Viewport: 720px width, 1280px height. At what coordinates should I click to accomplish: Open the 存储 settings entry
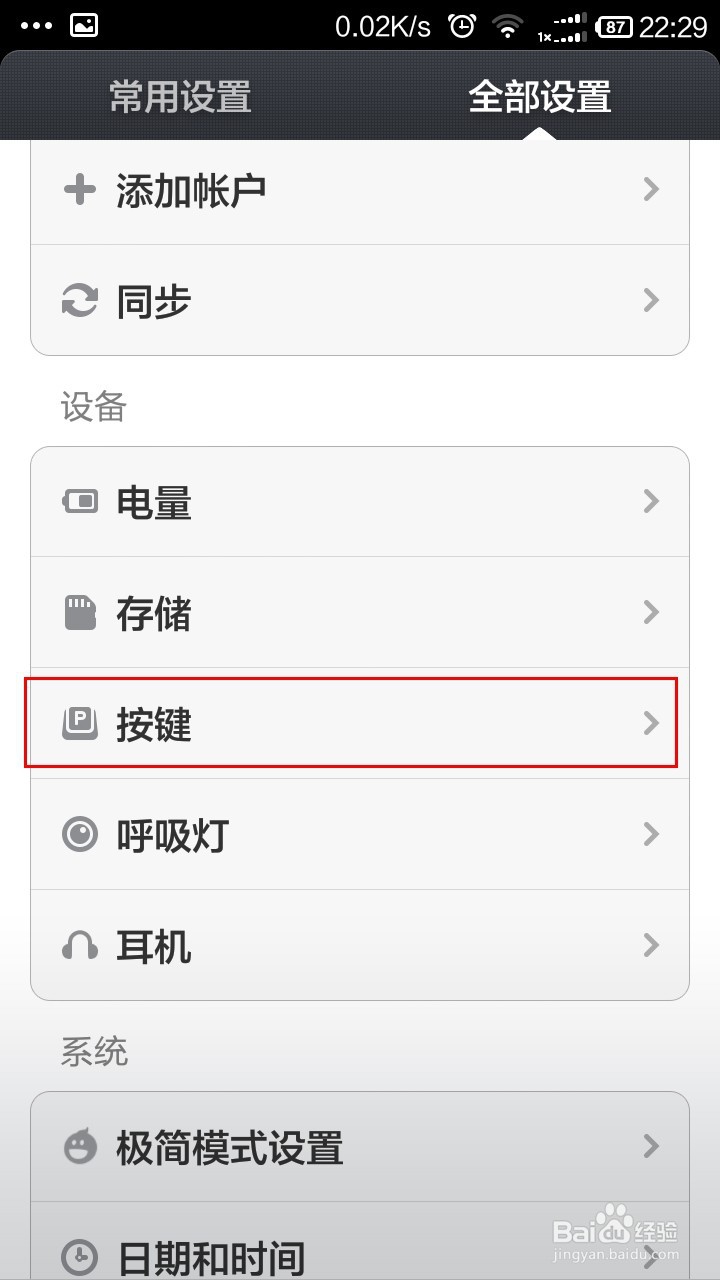click(x=360, y=612)
